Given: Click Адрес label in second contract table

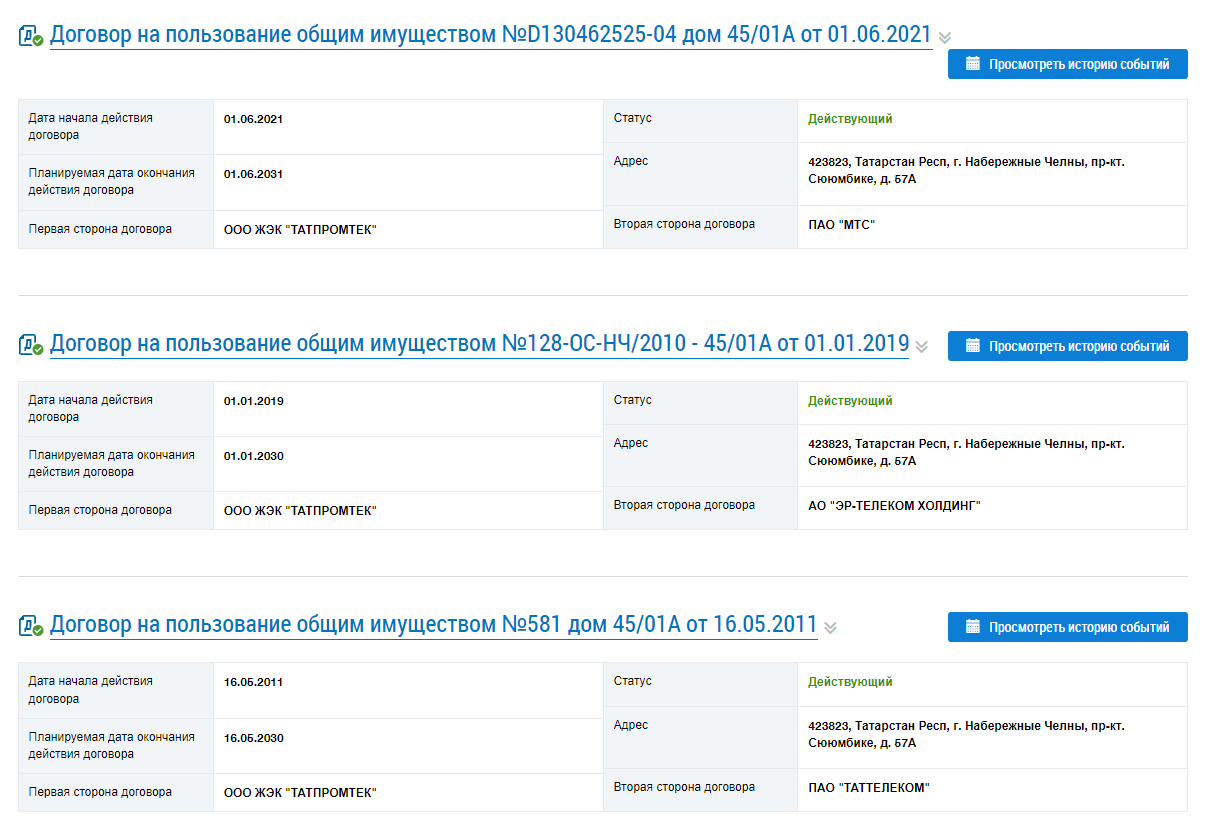Looking at the screenshot, I should 631,443.
